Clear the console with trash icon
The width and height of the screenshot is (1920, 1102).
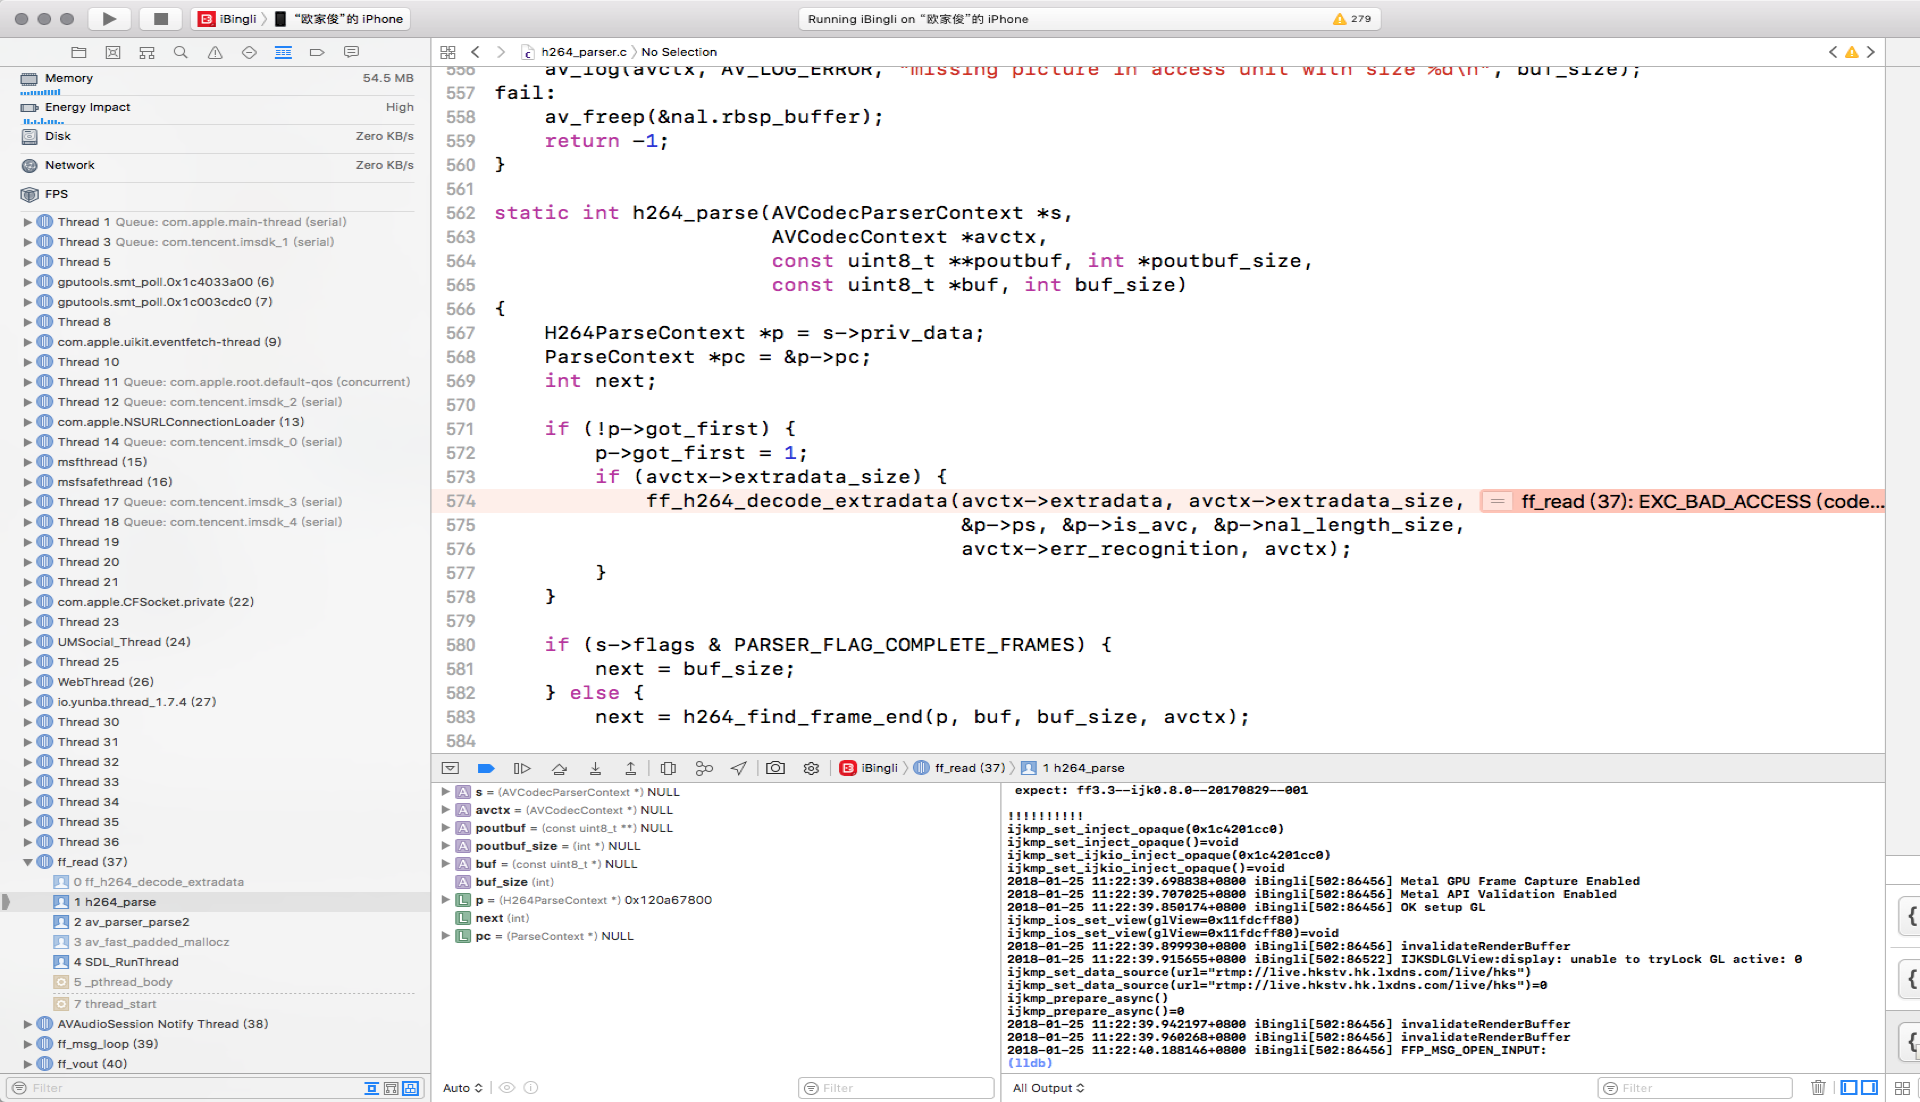(1818, 1088)
